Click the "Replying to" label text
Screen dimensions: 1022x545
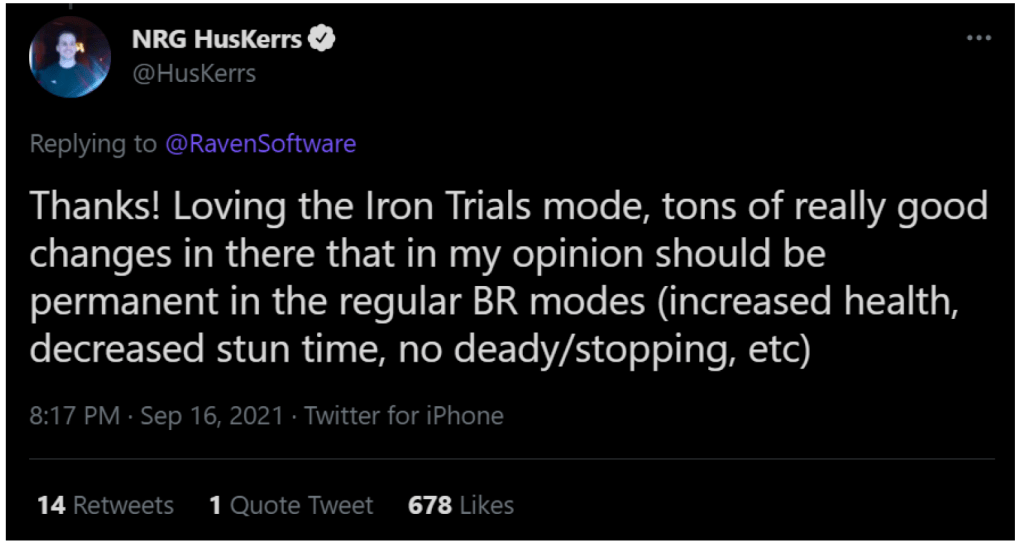click(x=93, y=144)
